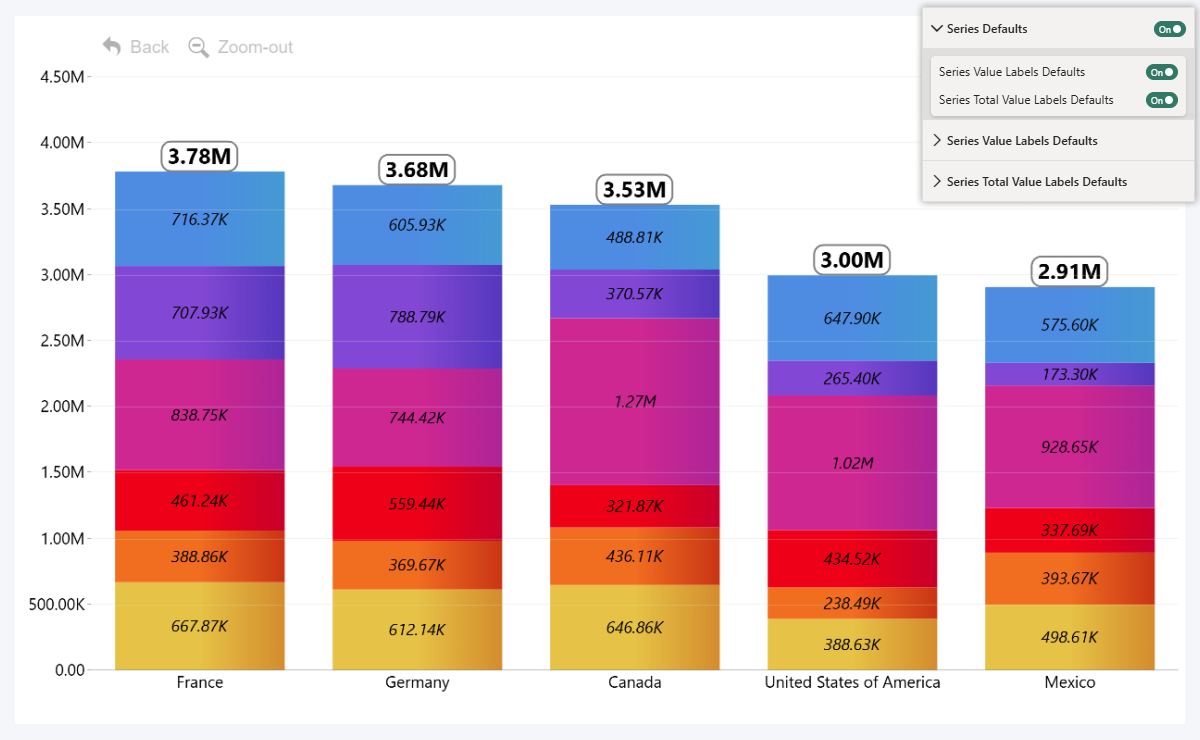Toggle Series Total Value Labels Defaults switch
Viewport: 1200px width, 740px height.
(1162, 100)
